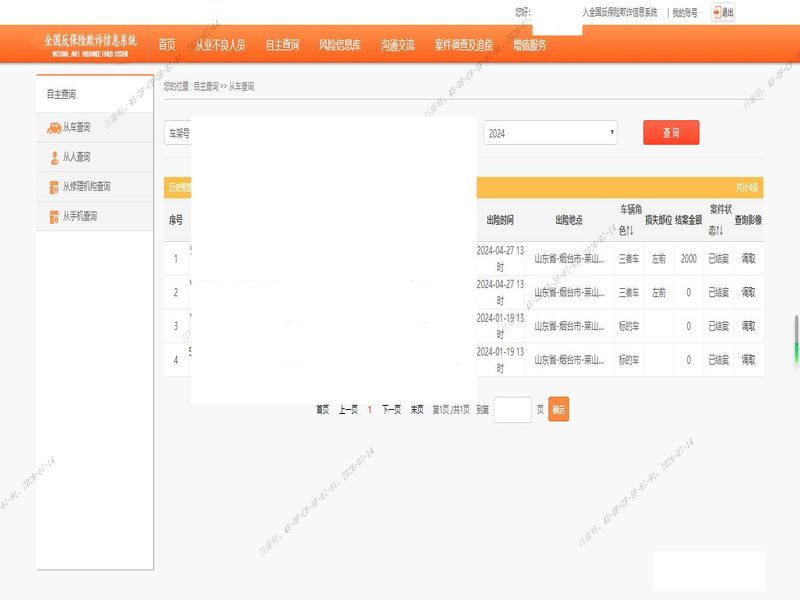Click the icon beside 从修理机构查询
The height and width of the screenshot is (600, 800).
tap(54, 187)
